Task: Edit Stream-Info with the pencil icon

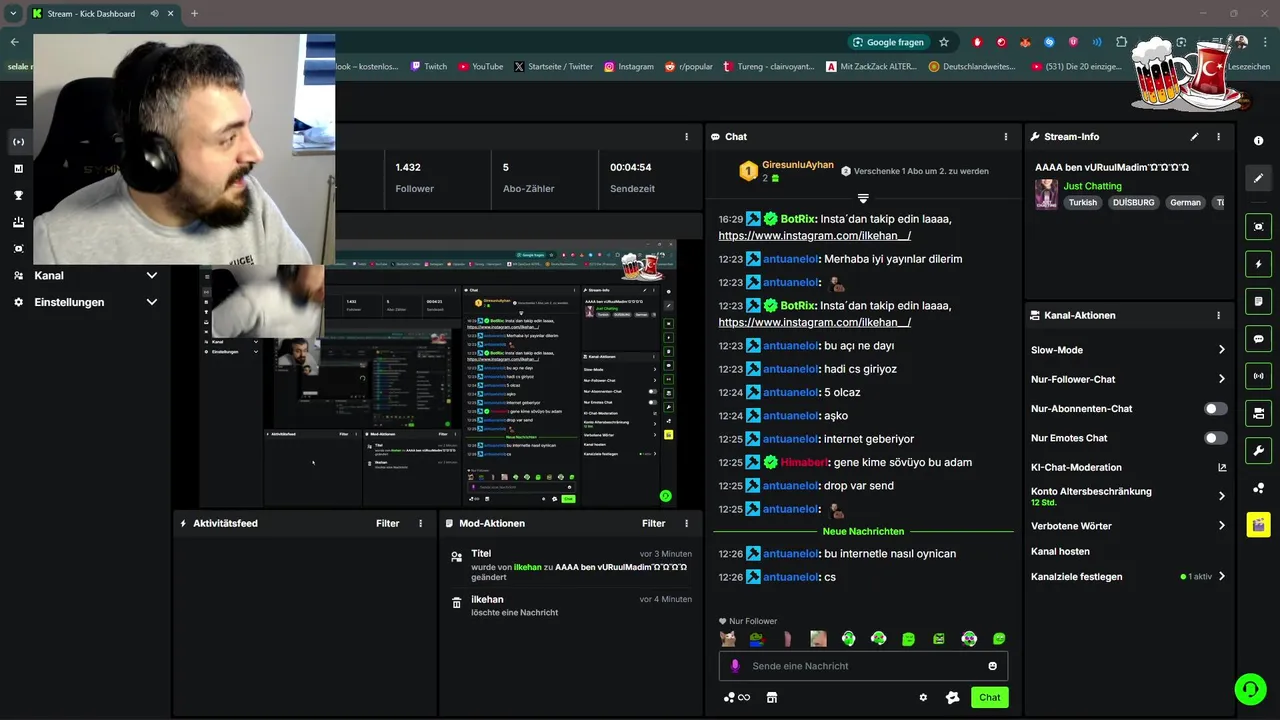Action: (1194, 137)
